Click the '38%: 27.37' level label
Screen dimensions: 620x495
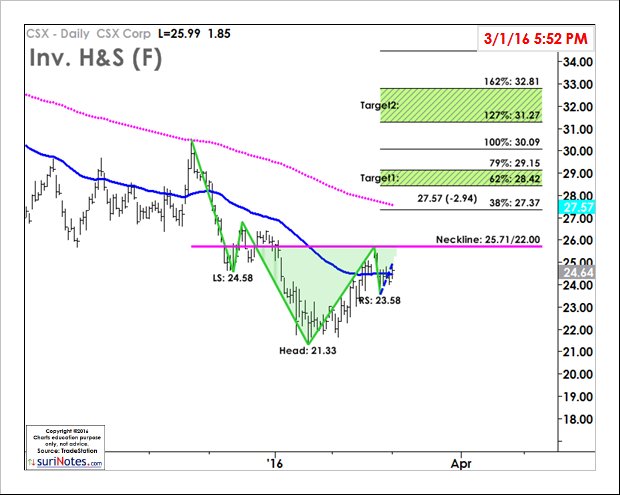514,203
